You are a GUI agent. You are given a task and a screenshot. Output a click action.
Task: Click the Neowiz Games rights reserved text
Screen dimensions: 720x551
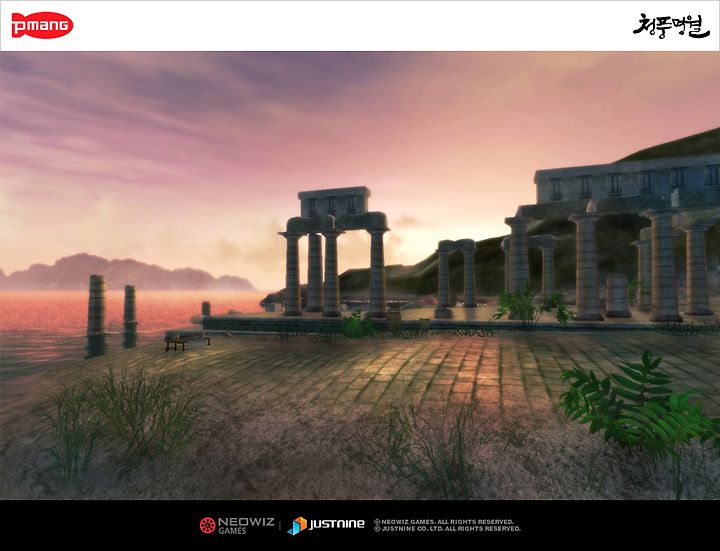pyautogui.click(x=444, y=522)
